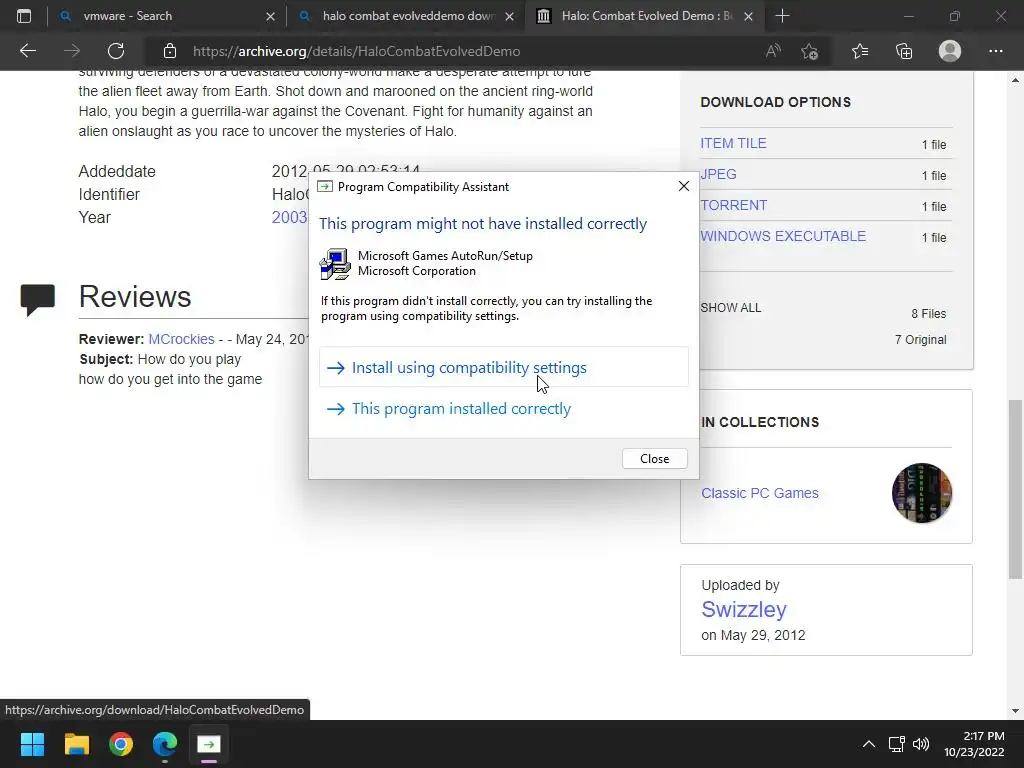Open the ITEM TILE download option
This screenshot has height=768, width=1024.
tap(733, 143)
